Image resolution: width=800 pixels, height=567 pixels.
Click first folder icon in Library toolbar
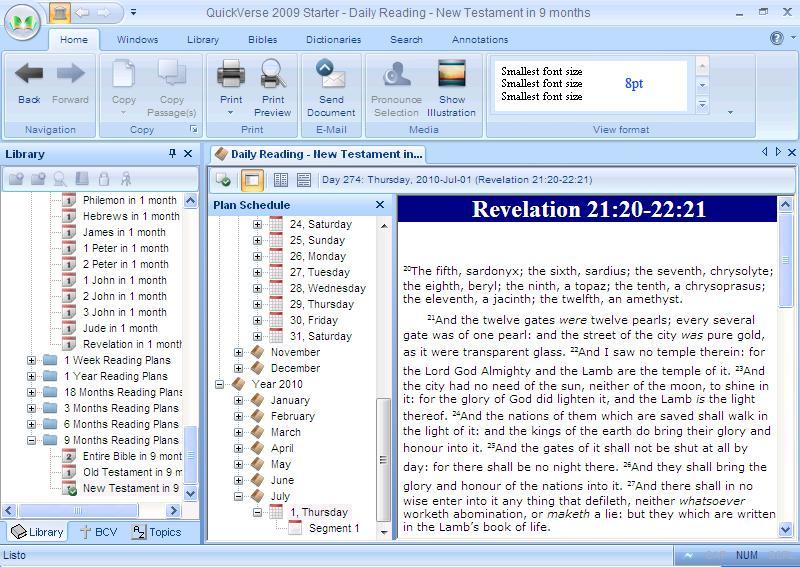pyautogui.click(x=16, y=179)
